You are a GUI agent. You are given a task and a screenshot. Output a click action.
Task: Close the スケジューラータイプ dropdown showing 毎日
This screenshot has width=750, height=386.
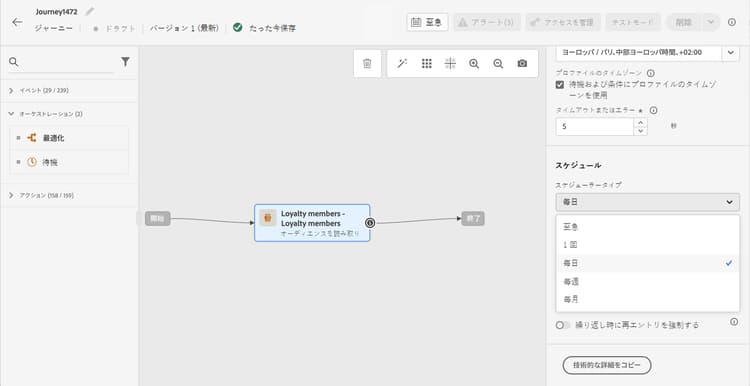point(648,202)
